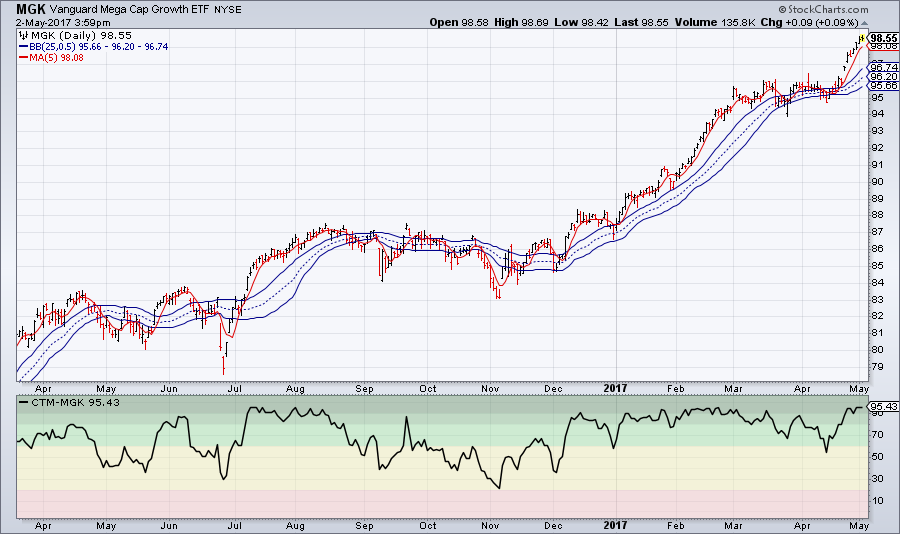Click the 2-May-2017 3:59pm timestamp

coord(63,23)
